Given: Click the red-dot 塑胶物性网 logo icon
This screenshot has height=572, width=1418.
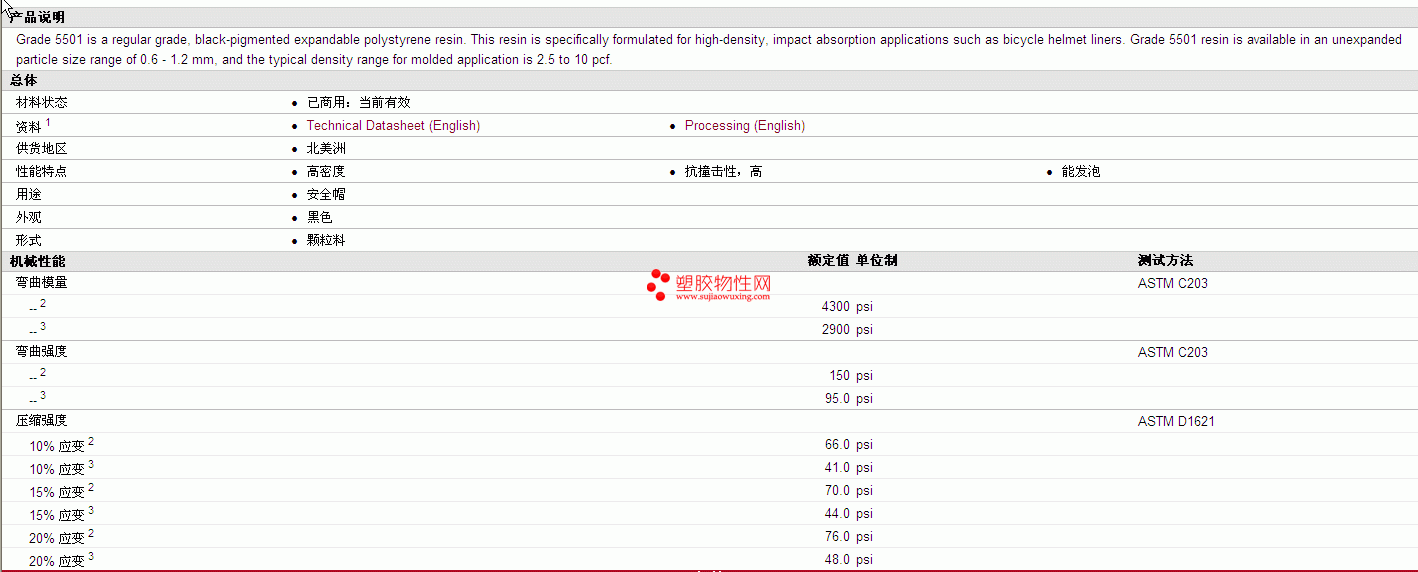Looking at the screenshot, I should (x=658, y=285).
